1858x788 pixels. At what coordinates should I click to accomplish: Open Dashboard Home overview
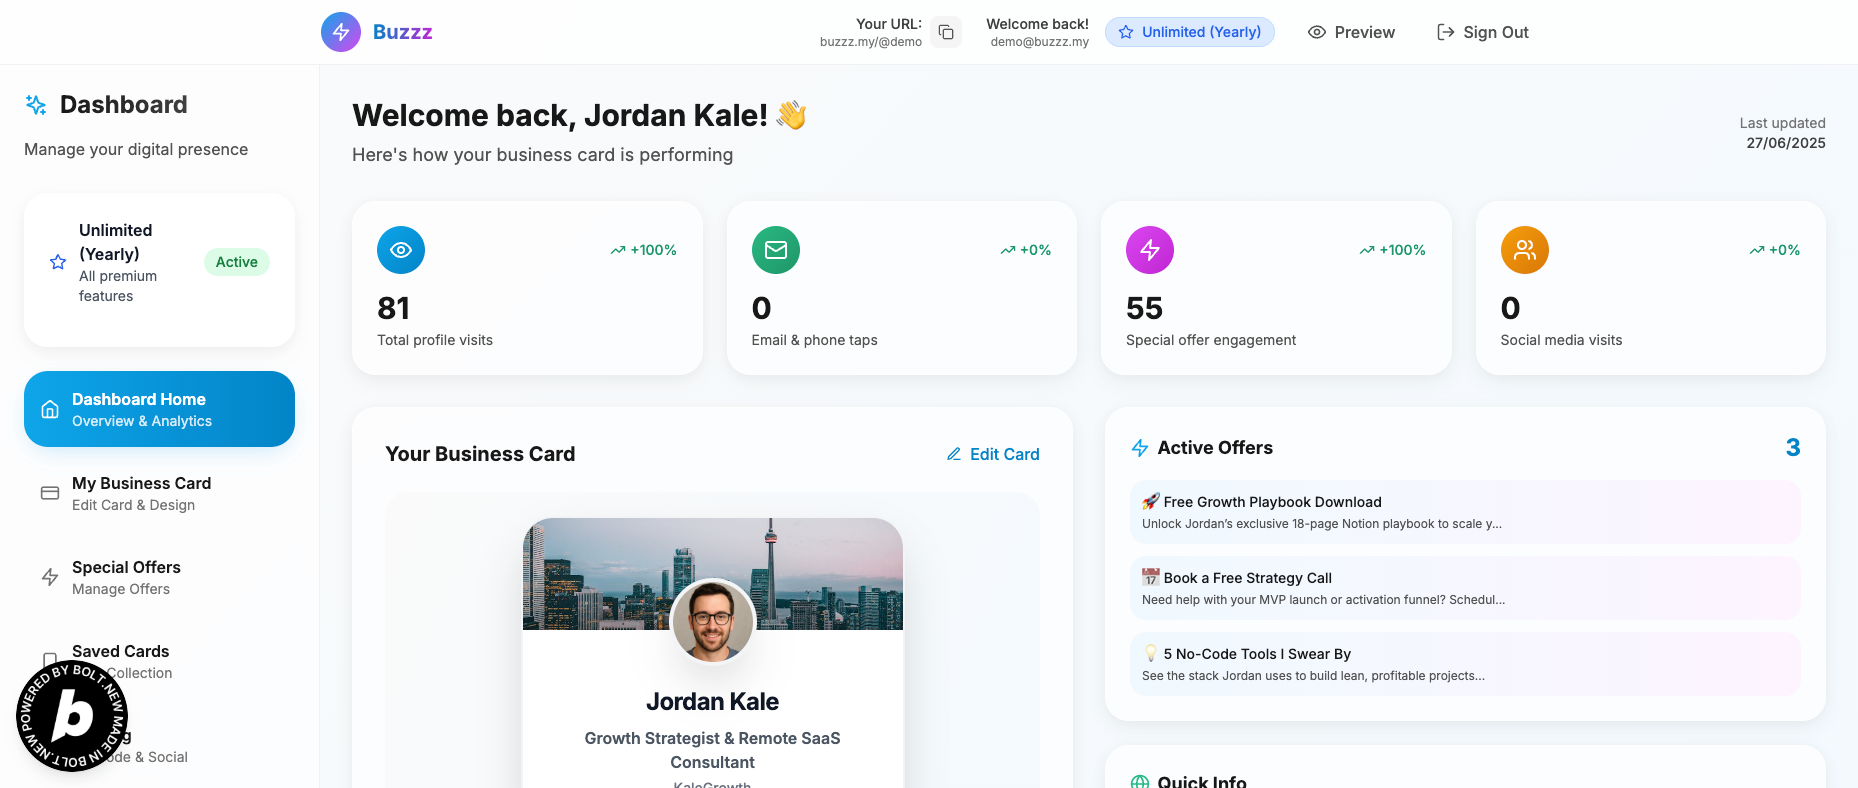pos(159,409)
